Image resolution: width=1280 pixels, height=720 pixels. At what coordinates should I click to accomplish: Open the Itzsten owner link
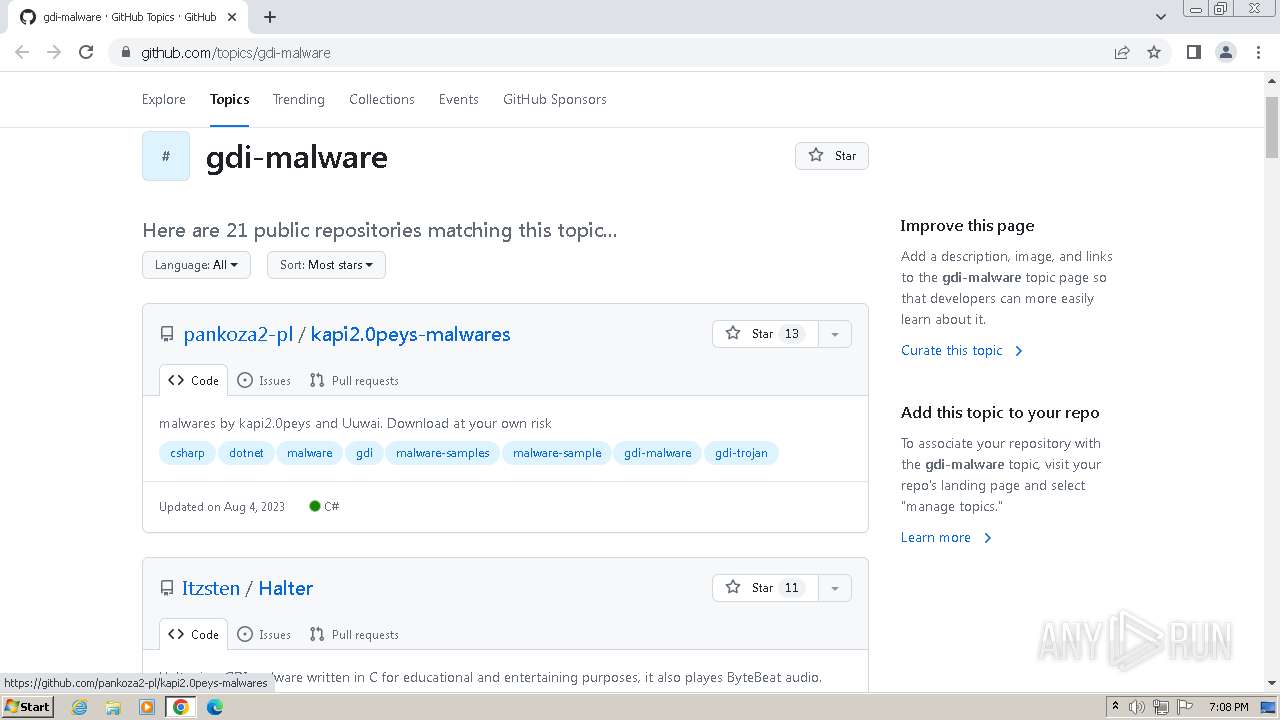(211, 588)
